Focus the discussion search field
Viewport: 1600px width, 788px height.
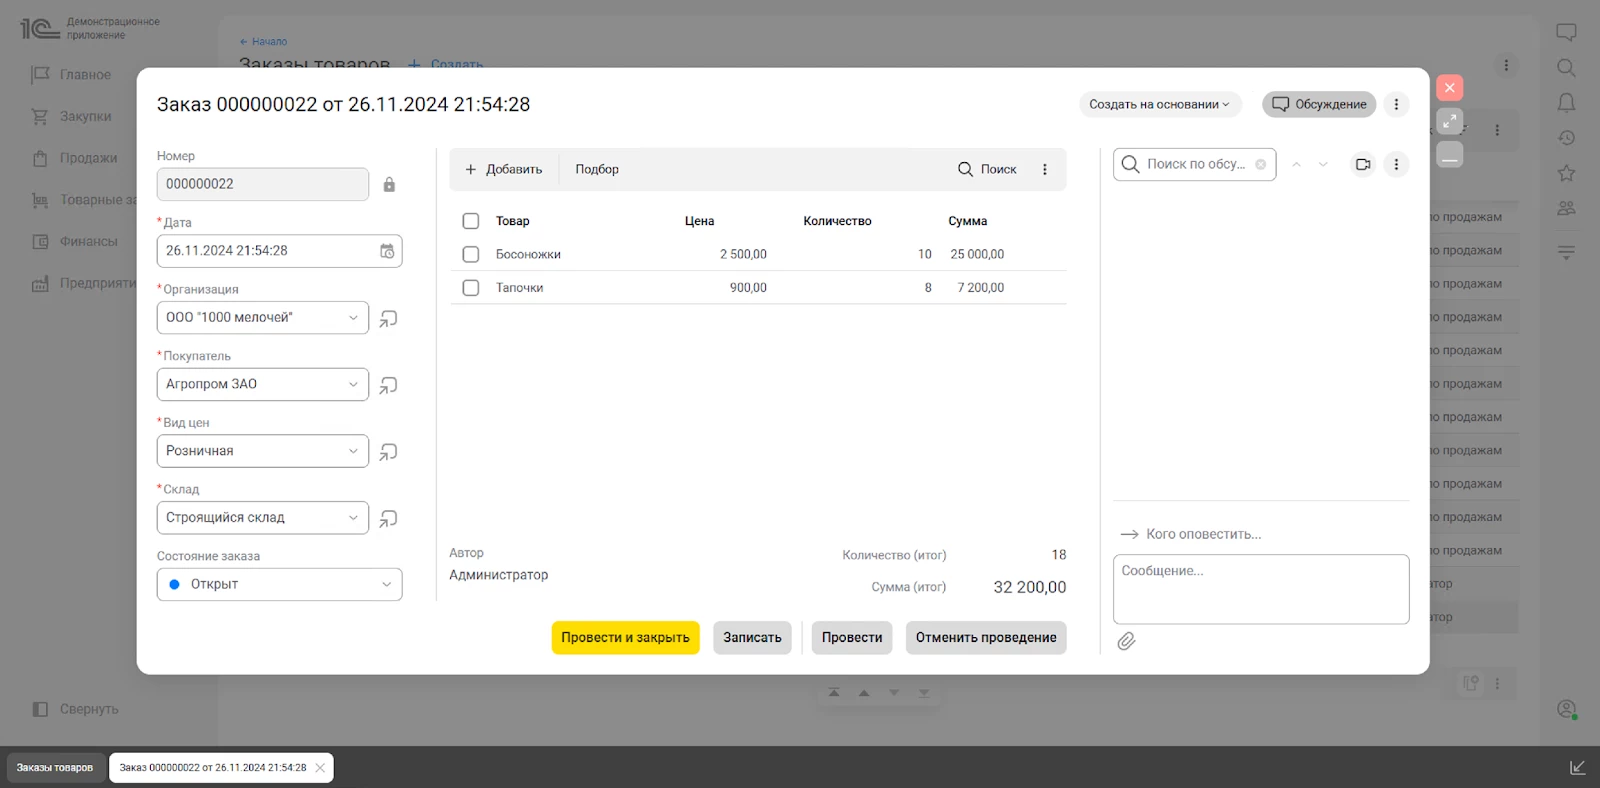[1195, 164]
